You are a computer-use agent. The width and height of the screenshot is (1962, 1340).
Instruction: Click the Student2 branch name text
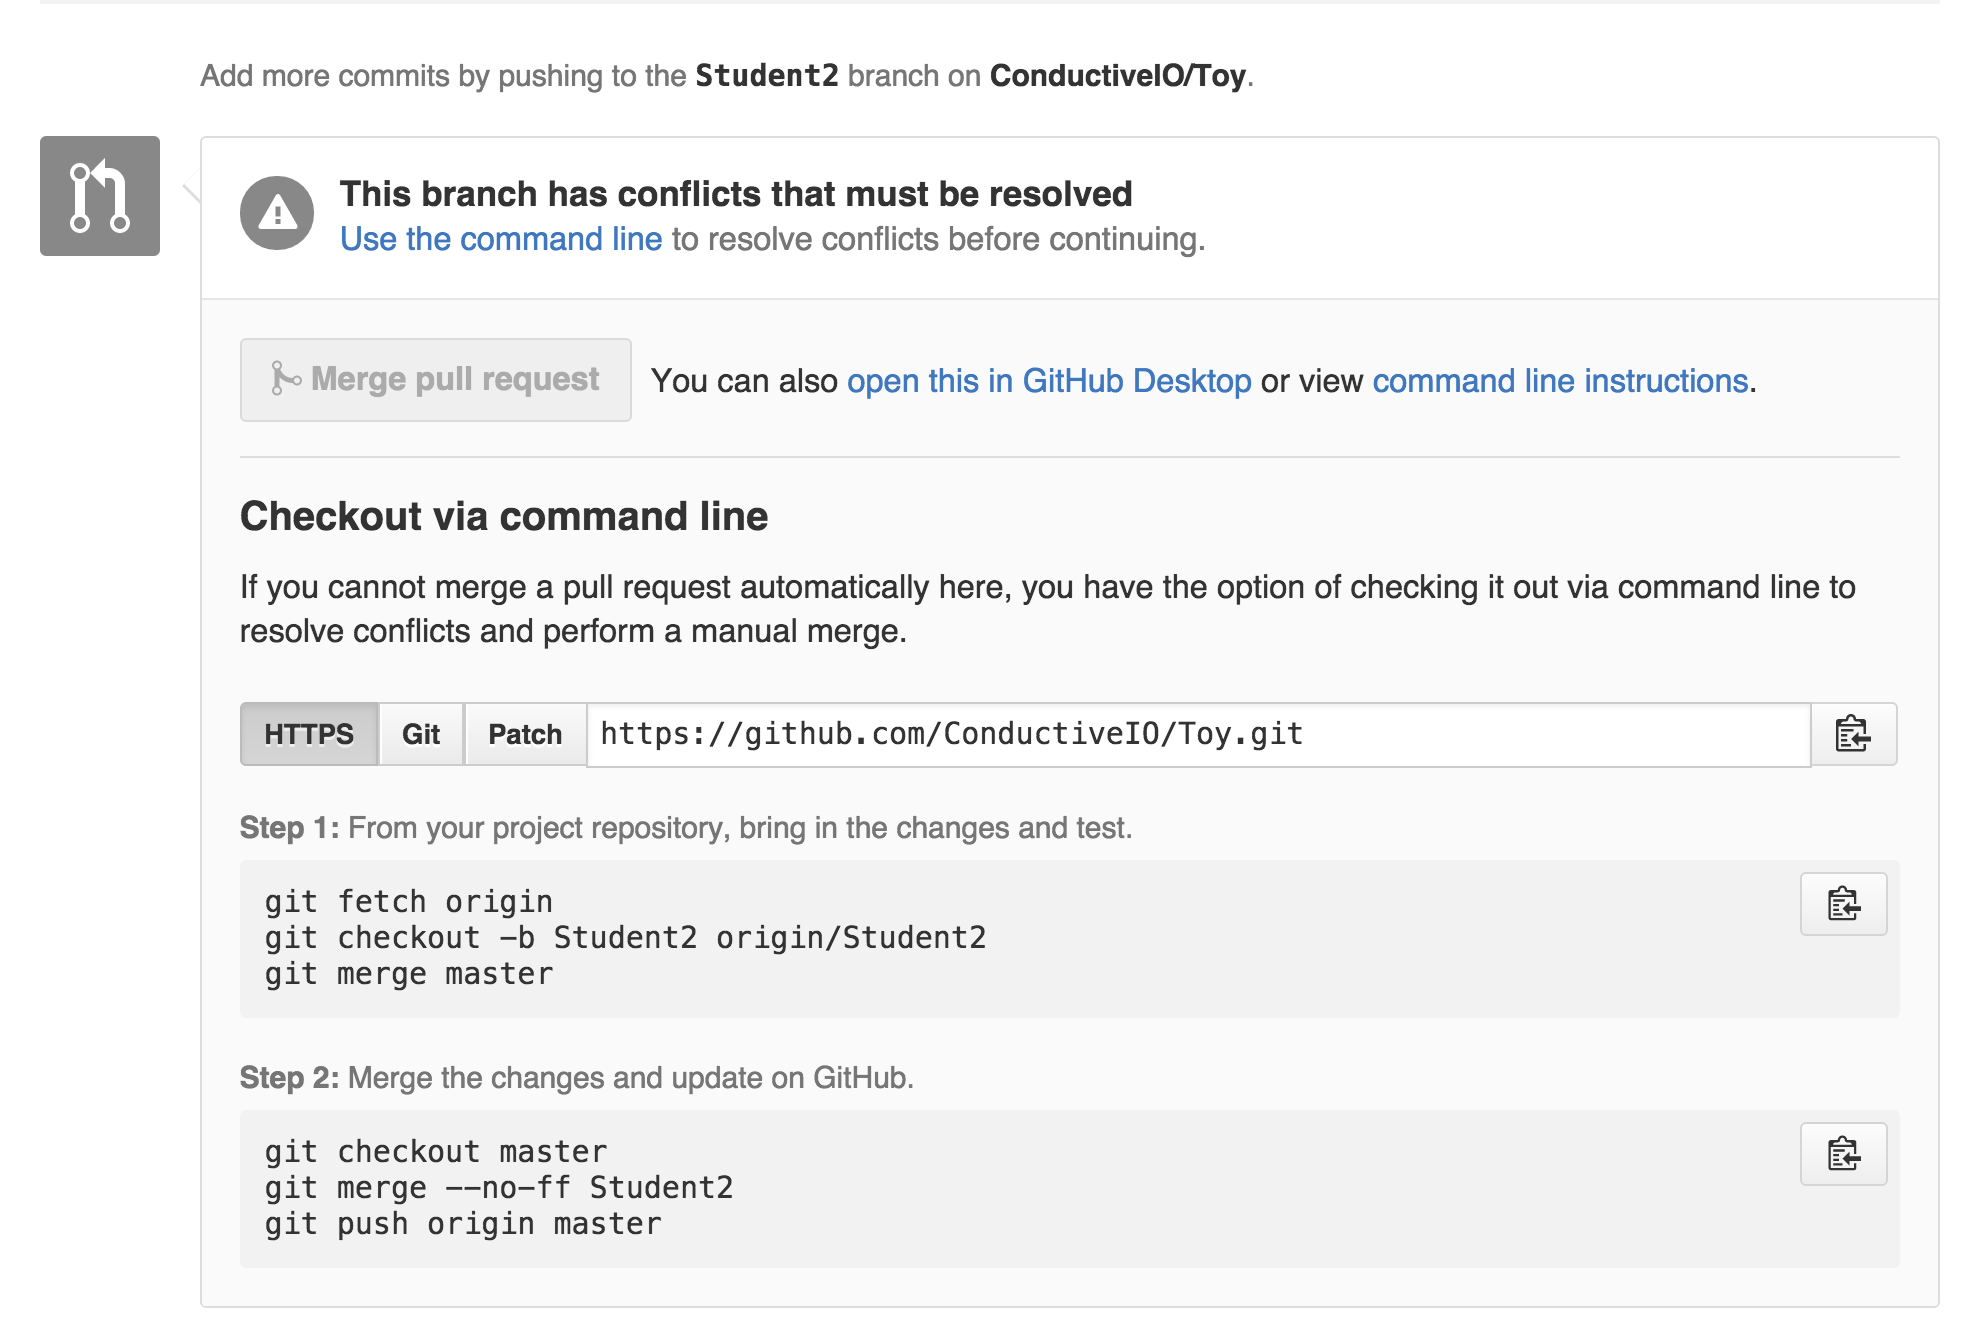tap(767, 76)
